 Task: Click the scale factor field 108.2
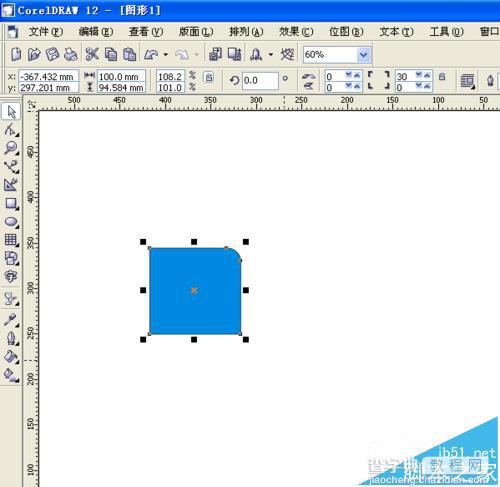click(170, 76)
